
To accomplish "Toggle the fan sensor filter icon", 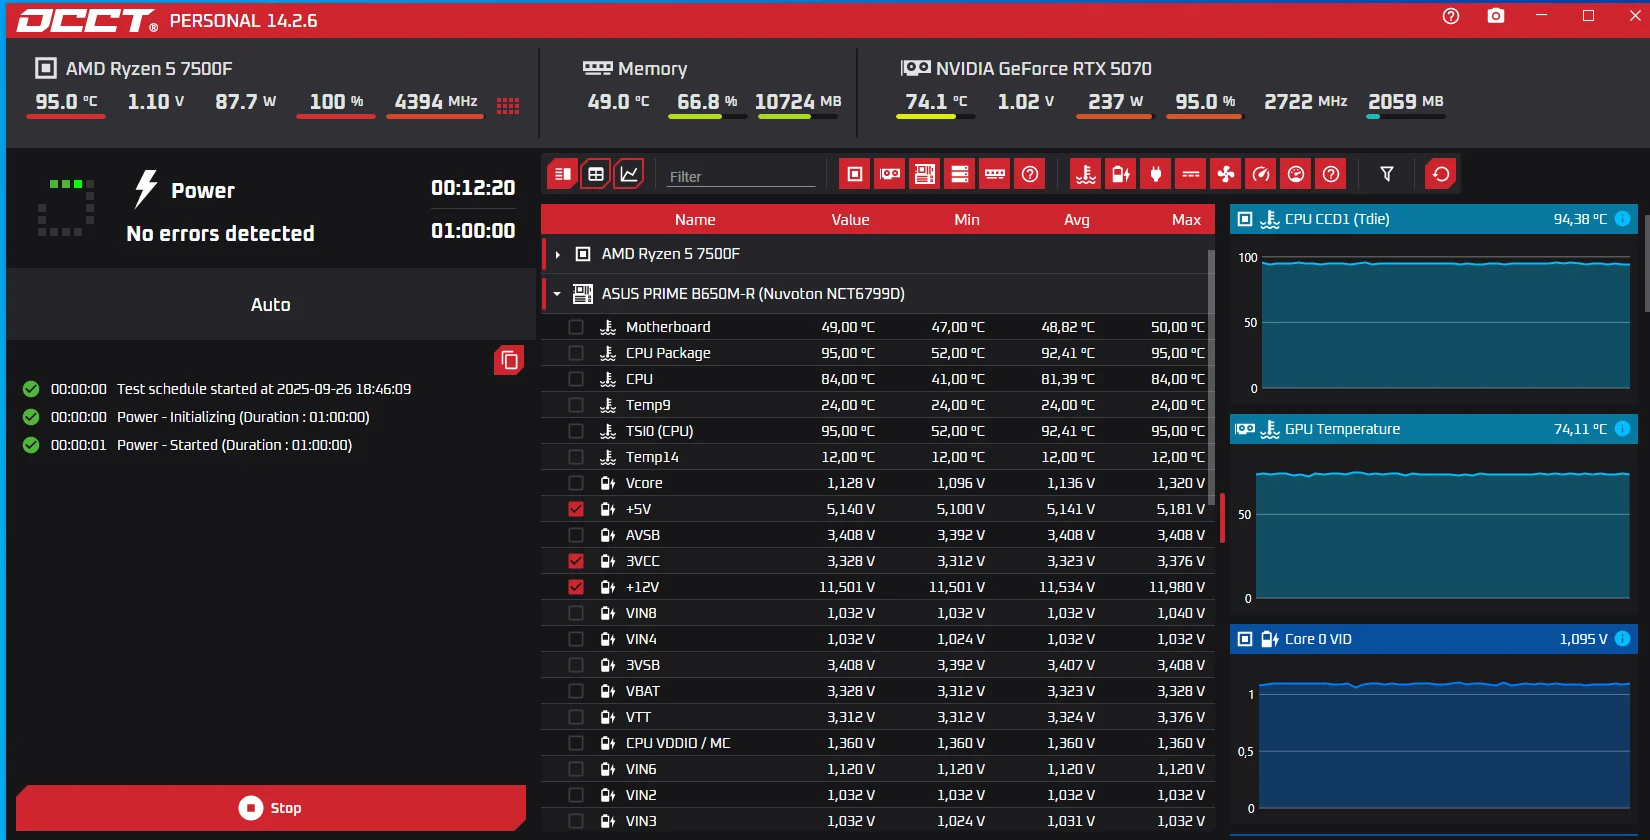I will (1226, 174).
